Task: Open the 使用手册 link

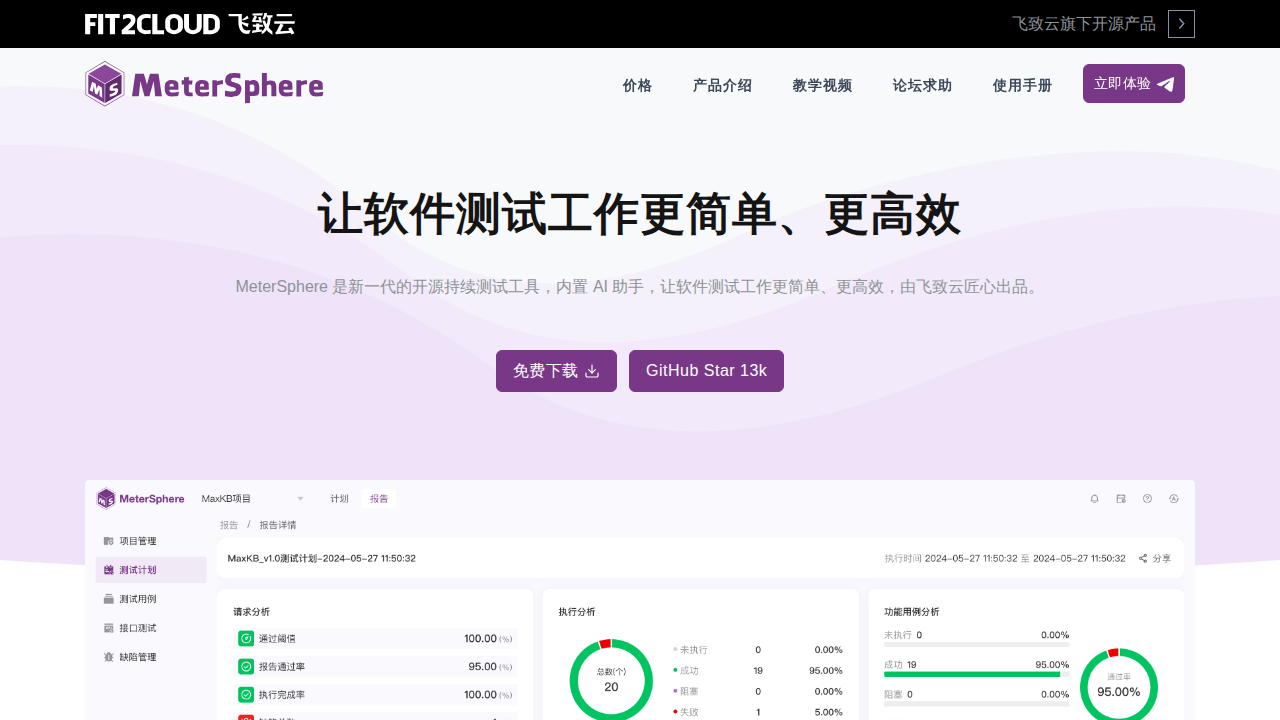Action: (x=1022, y=85)
